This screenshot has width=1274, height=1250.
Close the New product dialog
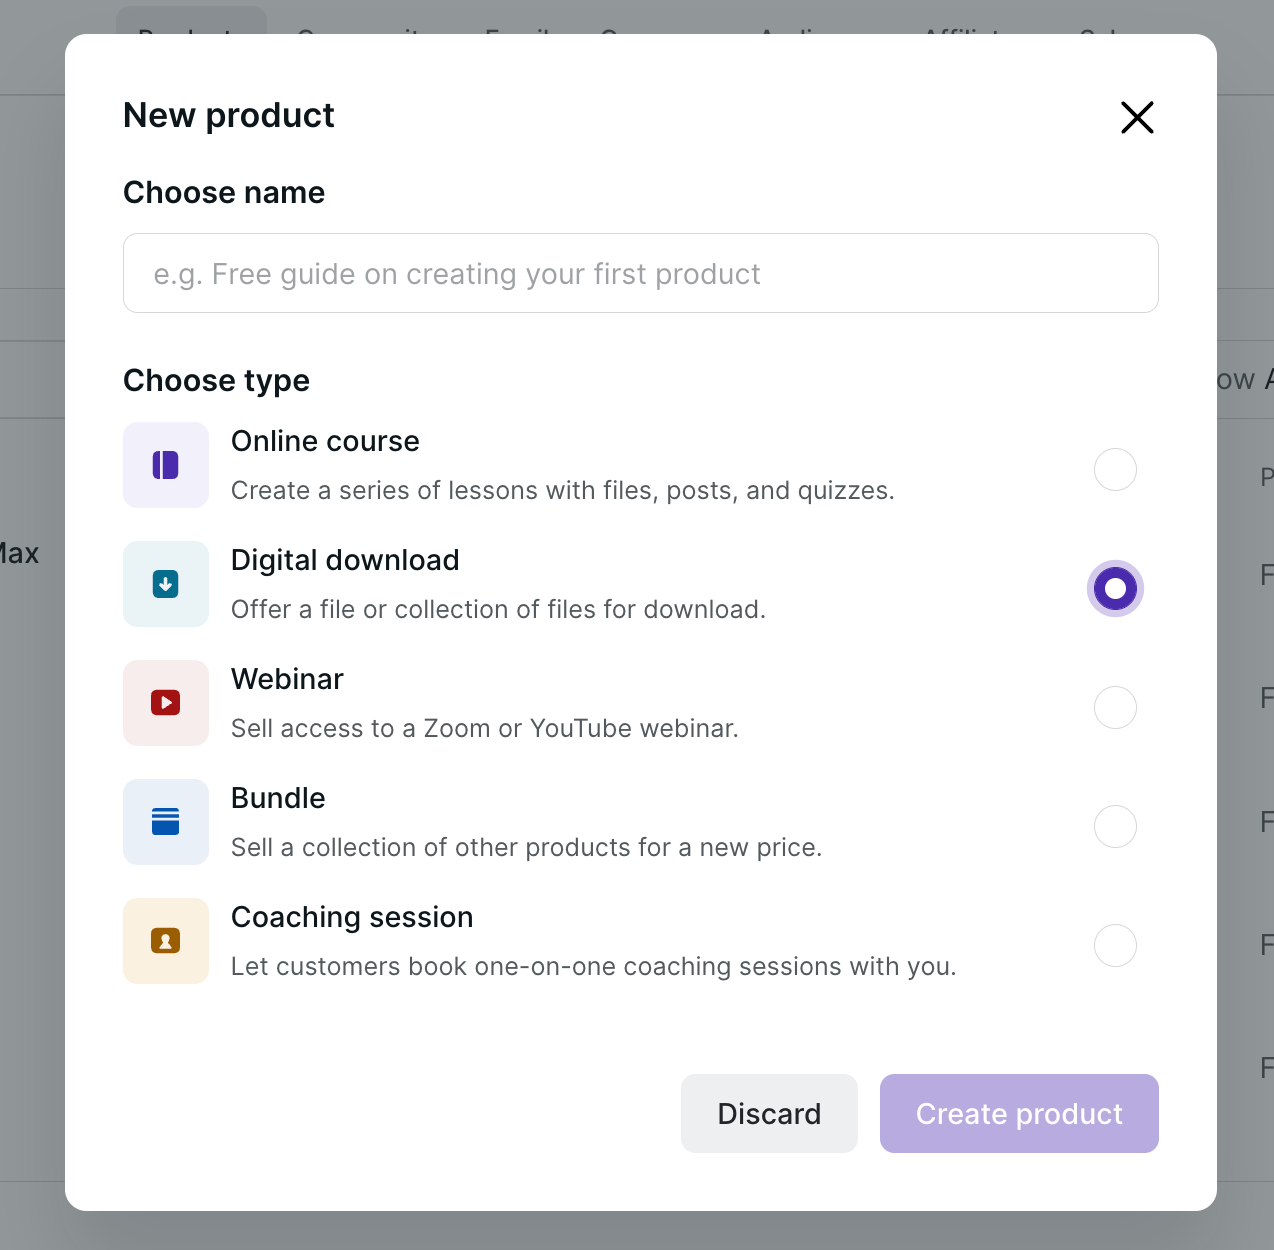pos(1137,117)
